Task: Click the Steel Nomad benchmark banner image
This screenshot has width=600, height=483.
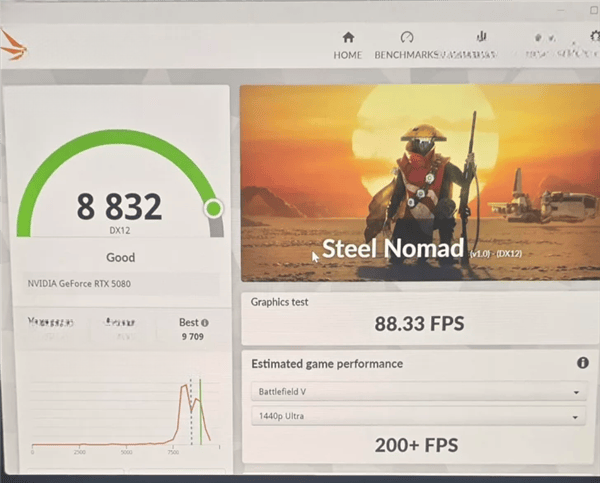Action: click(420, 183)
